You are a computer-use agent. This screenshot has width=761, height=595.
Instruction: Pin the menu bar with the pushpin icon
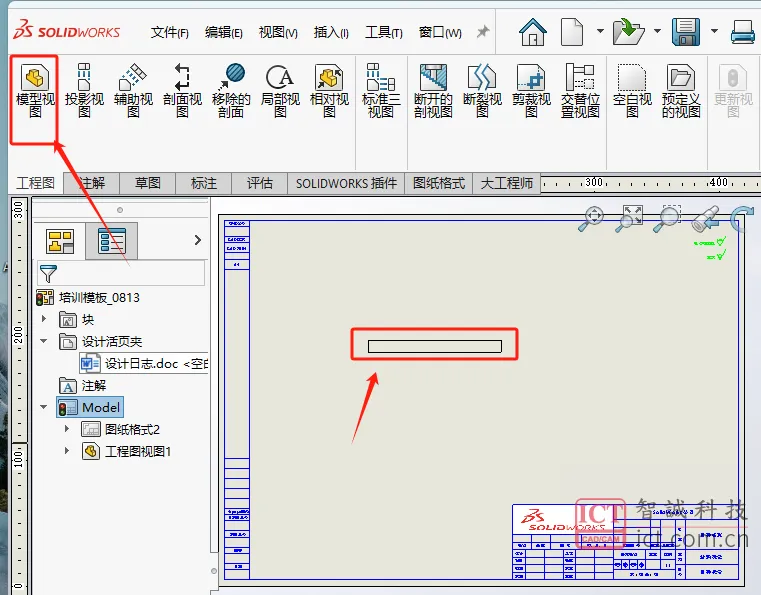[x=482, y=32]
